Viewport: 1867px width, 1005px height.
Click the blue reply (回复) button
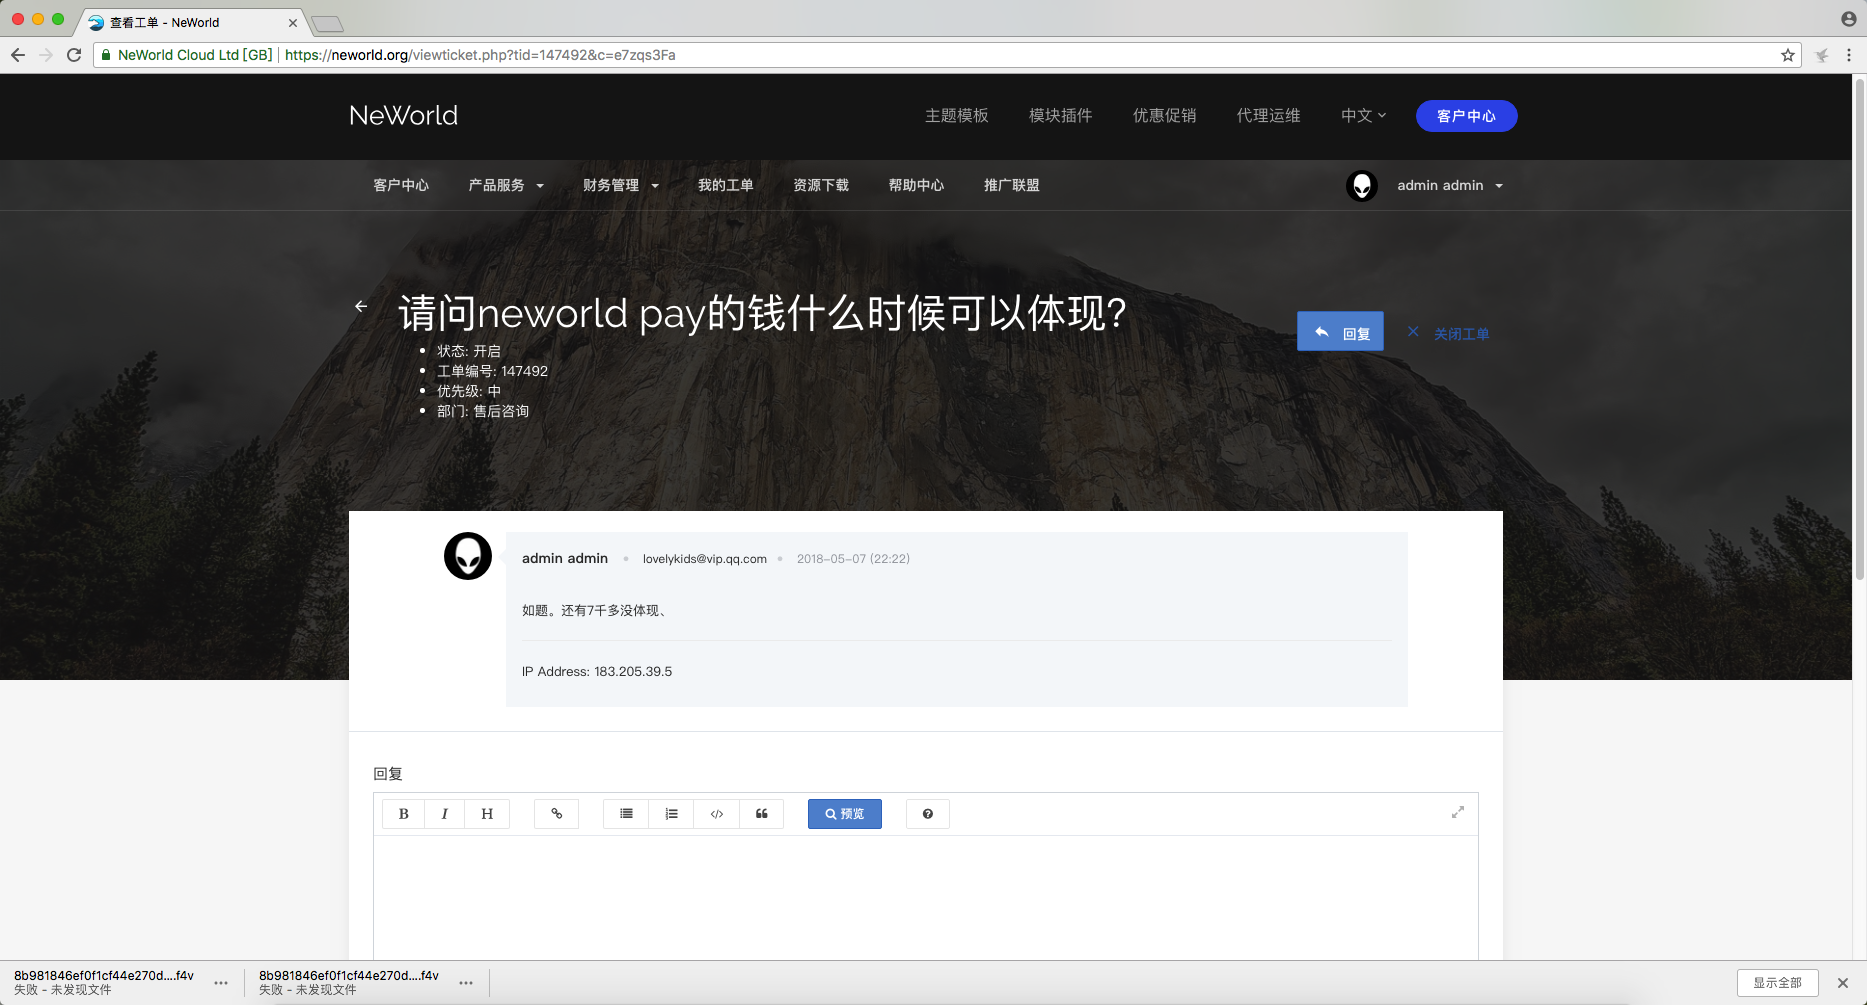point(1340,332)
